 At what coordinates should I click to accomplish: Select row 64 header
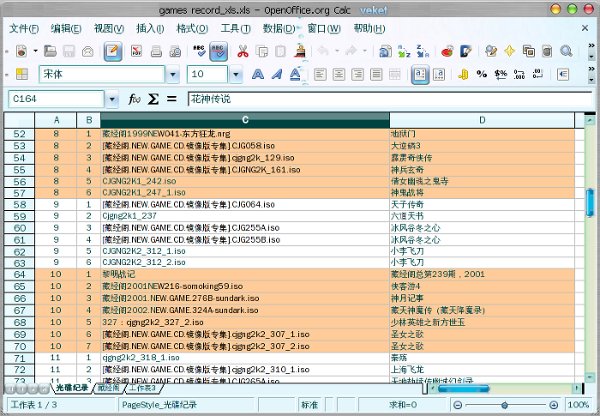coord(19,274)
